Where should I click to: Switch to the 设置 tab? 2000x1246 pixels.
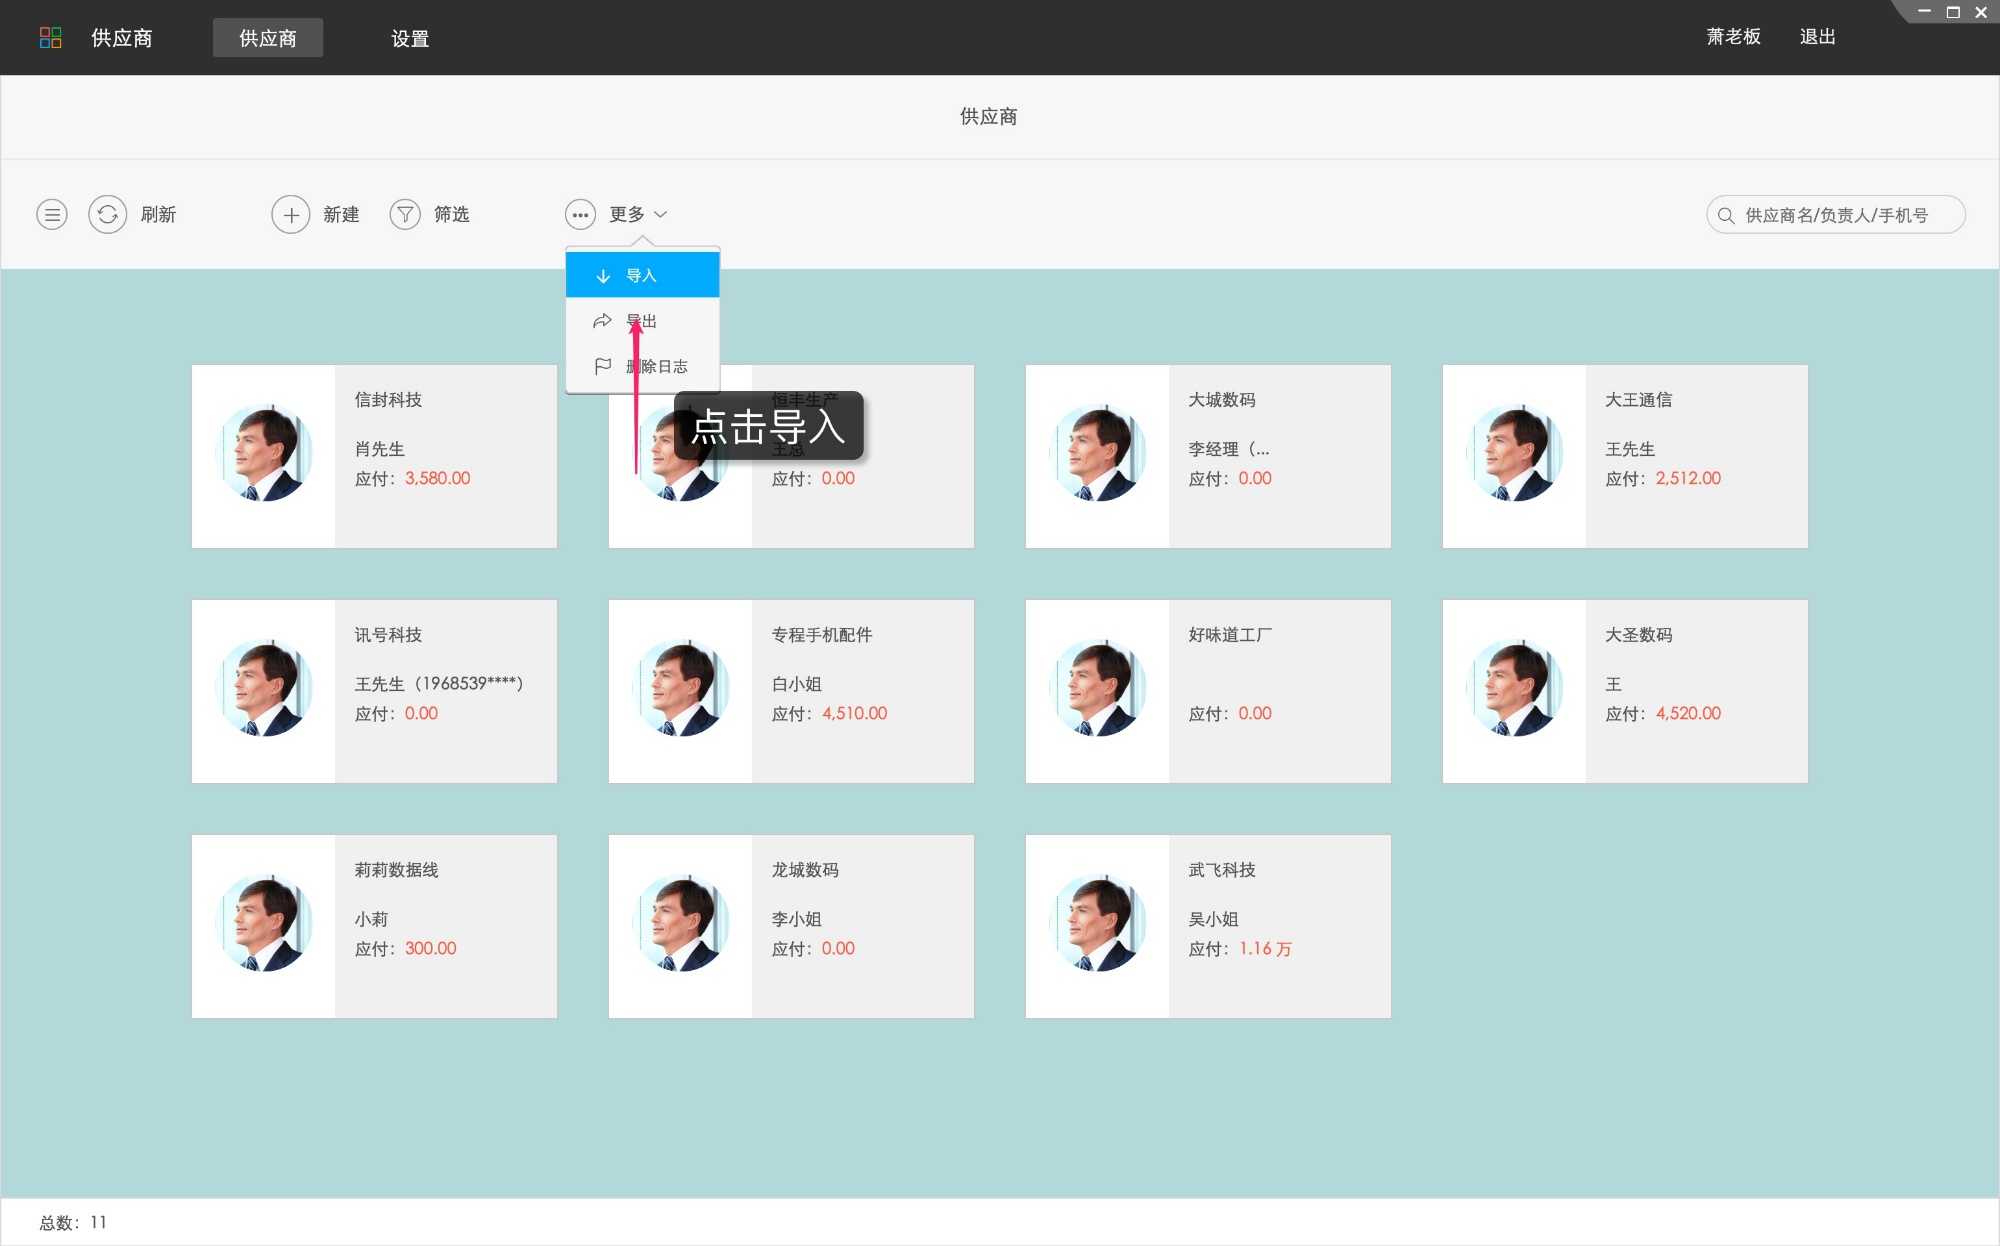click(410, 37)
